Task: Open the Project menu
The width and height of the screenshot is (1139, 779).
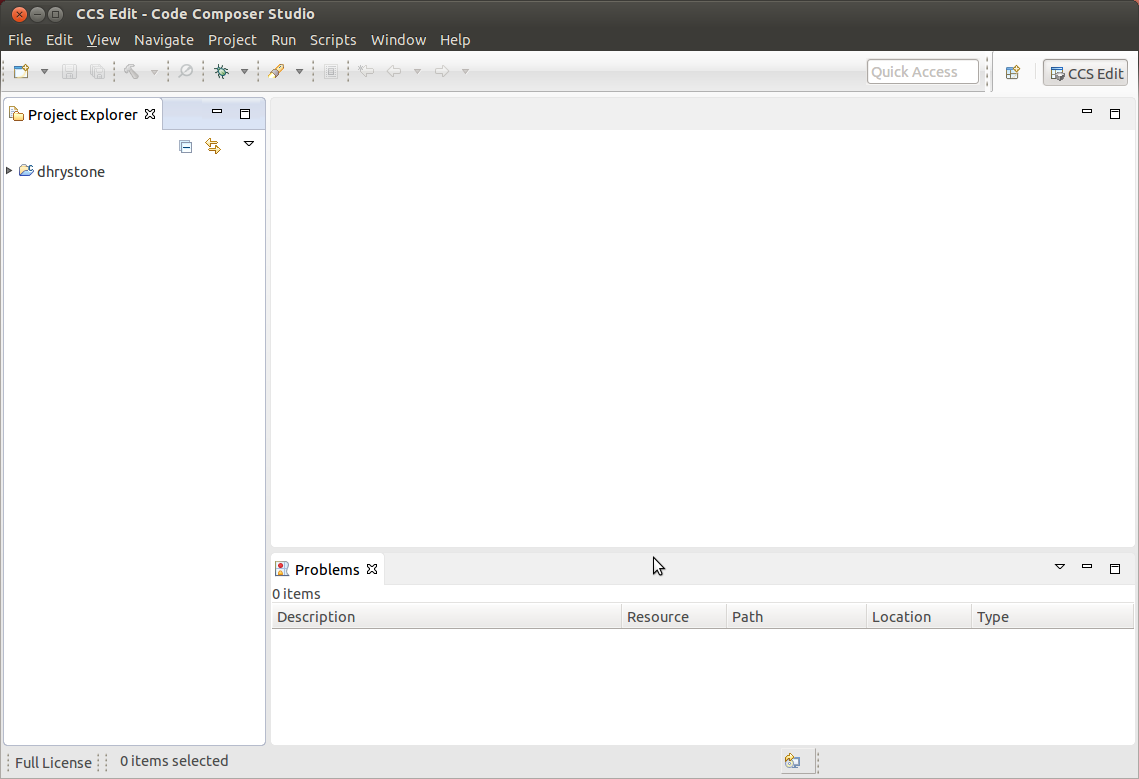Action: (232, 40)
